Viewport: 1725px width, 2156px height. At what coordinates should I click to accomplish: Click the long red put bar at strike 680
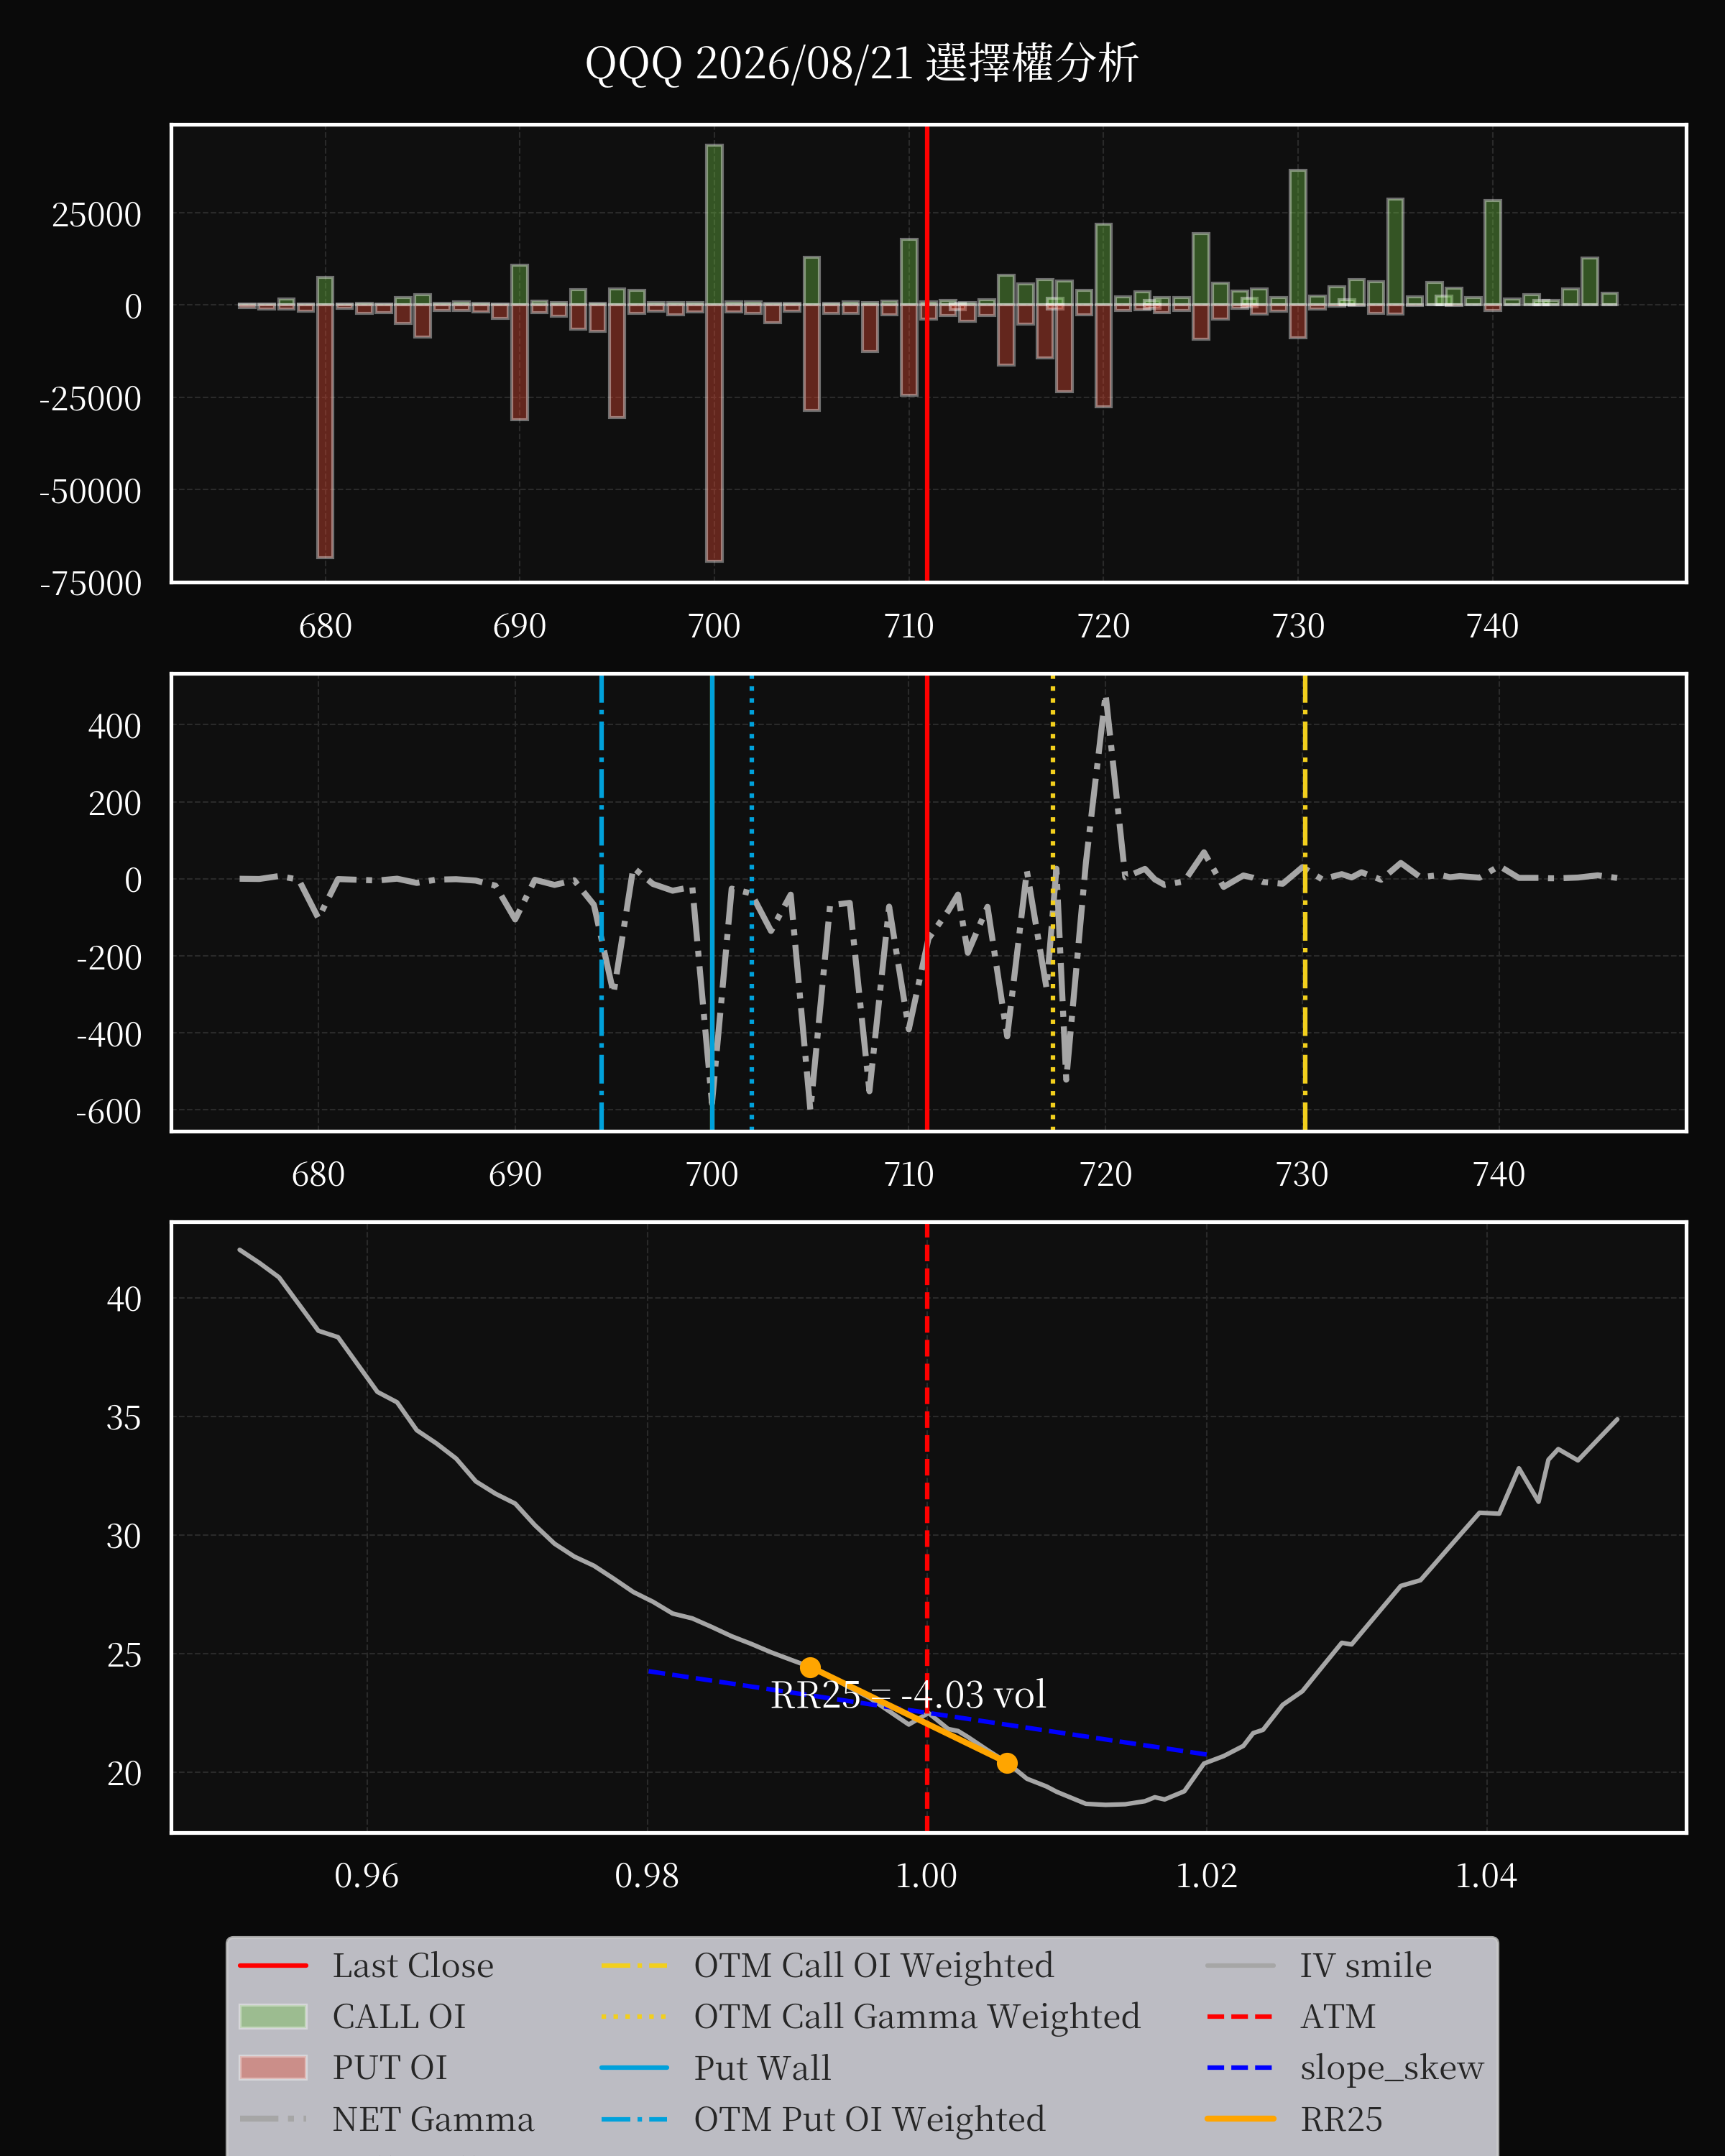click(325, 431)
